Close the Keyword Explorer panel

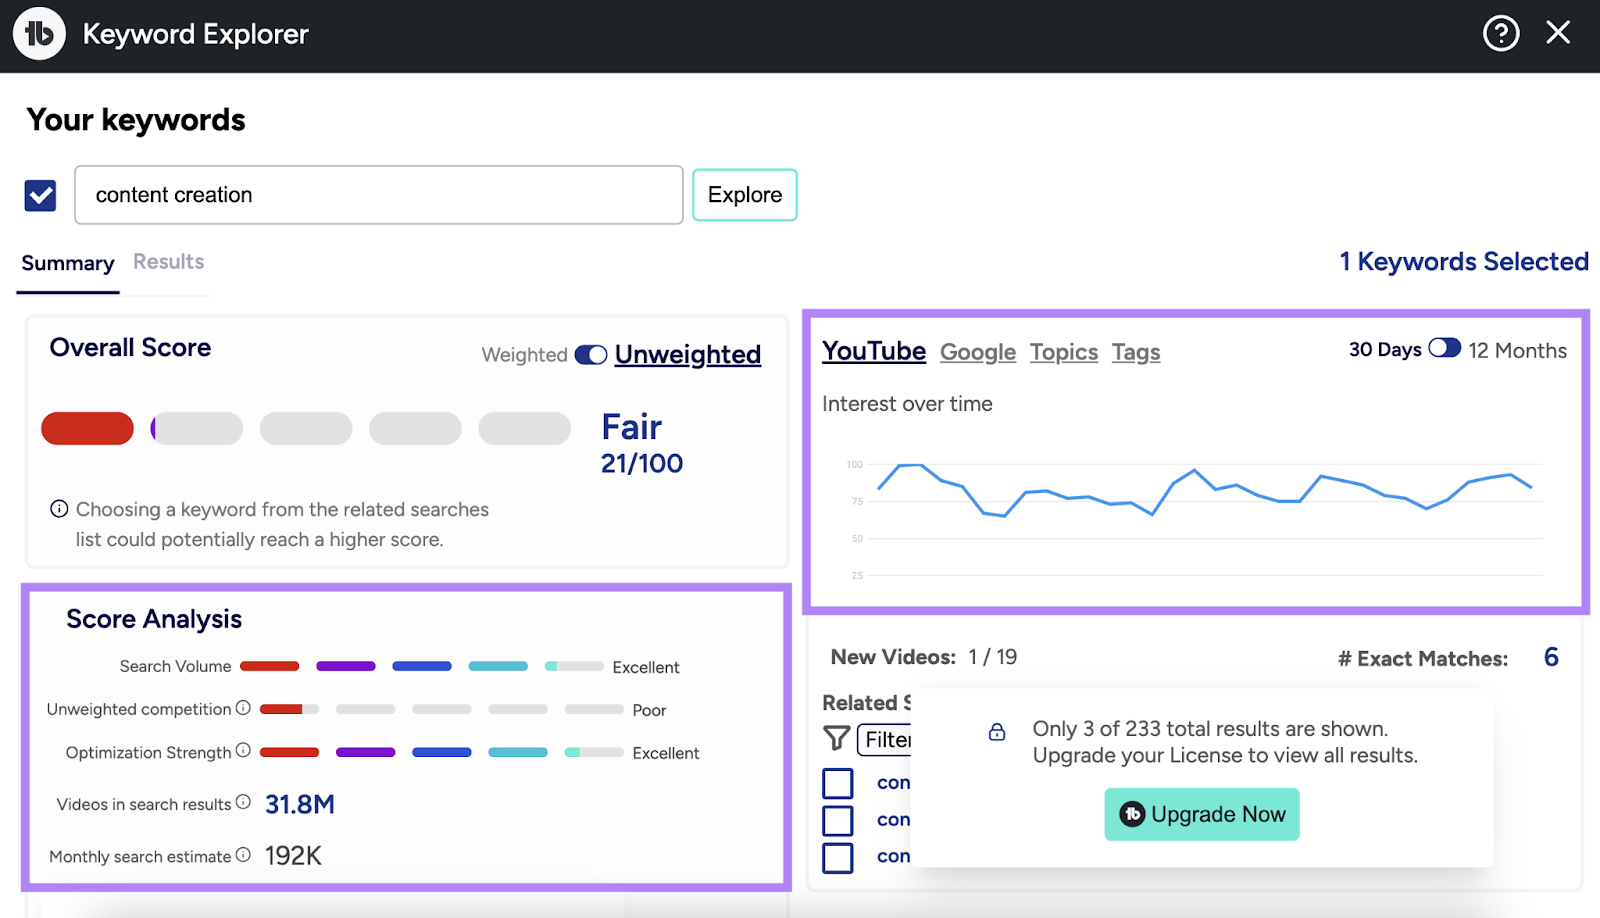pos(1558,33)
